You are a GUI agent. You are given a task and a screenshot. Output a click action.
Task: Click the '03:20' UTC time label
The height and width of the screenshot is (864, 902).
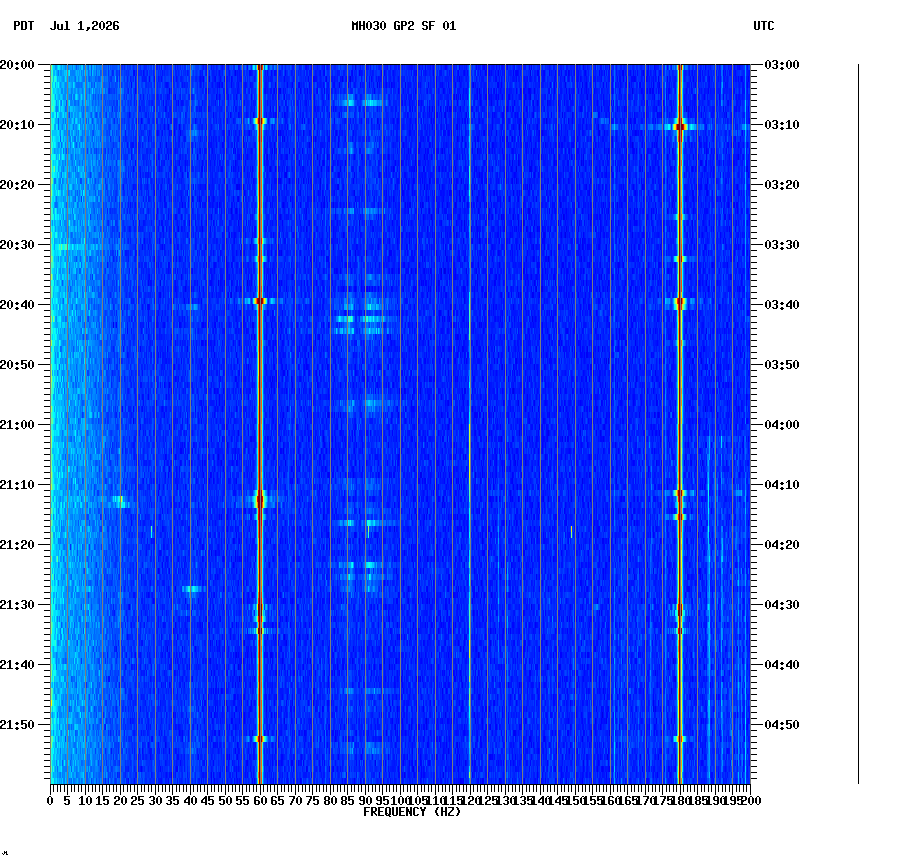tap(782, 185)
